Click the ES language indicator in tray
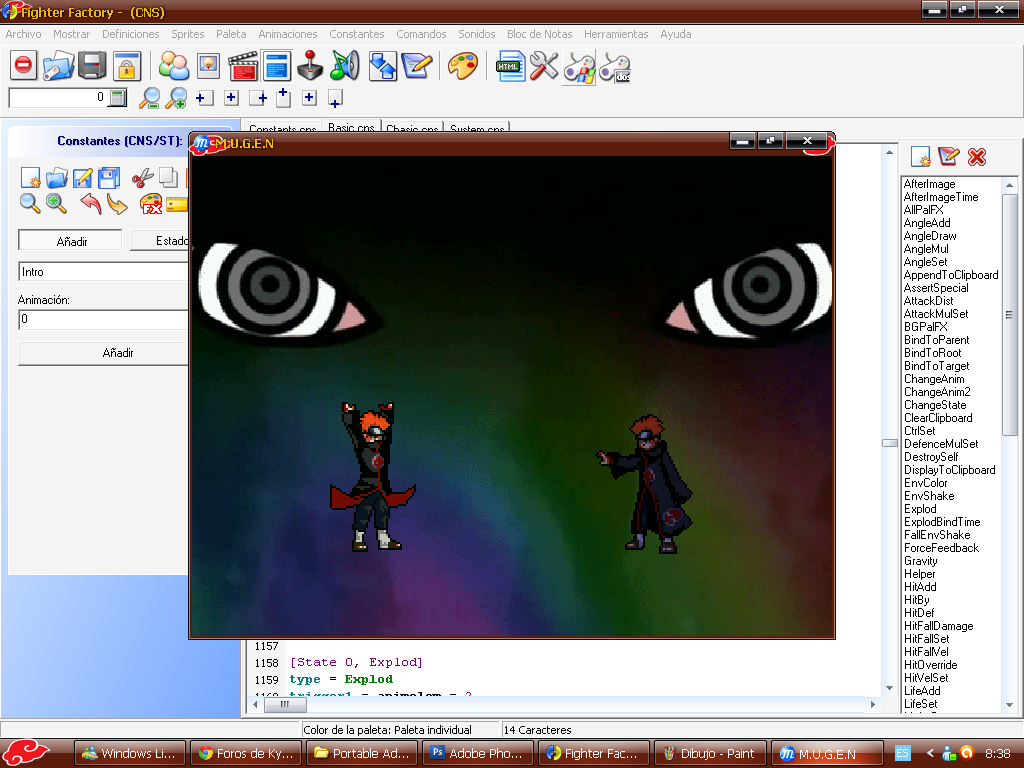 [x=902, y=754]
